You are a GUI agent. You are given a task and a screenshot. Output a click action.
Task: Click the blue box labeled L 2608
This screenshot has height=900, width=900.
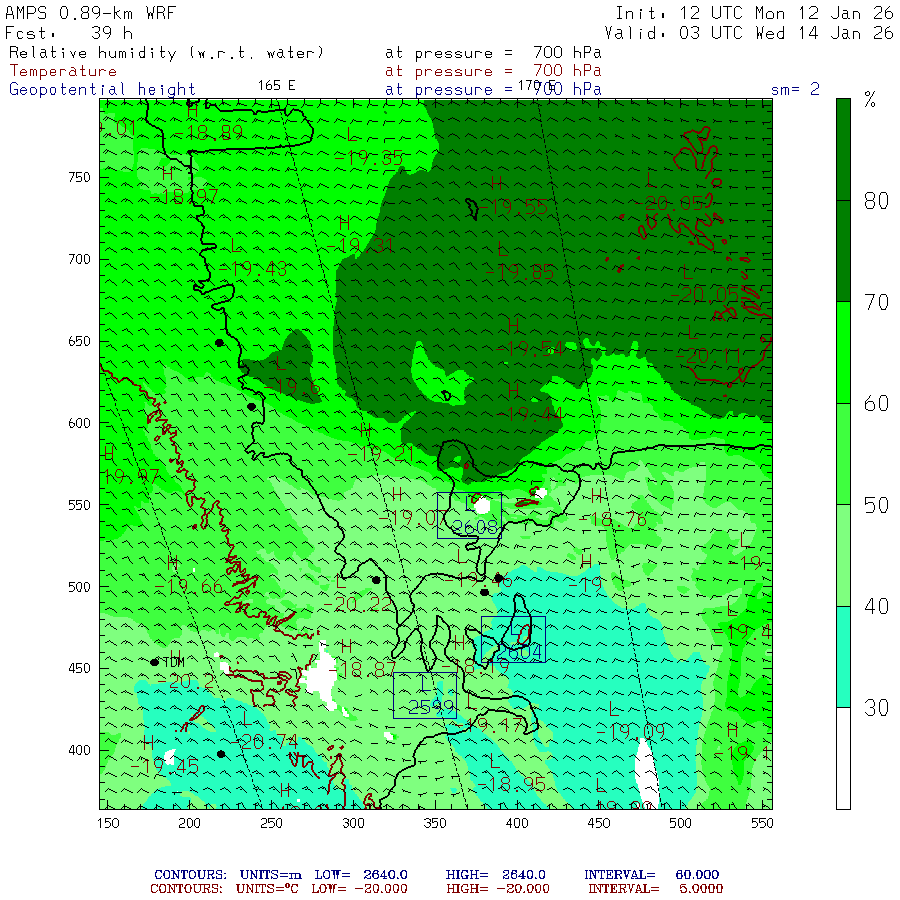pyautogui.click(x=469, y=516)
